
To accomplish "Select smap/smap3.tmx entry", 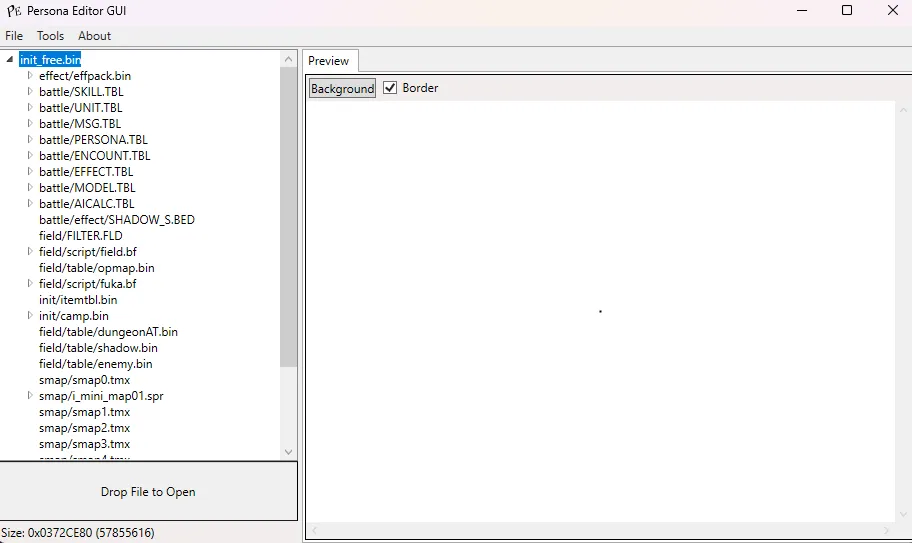I will pyautogui.click(x=84, y=444).
